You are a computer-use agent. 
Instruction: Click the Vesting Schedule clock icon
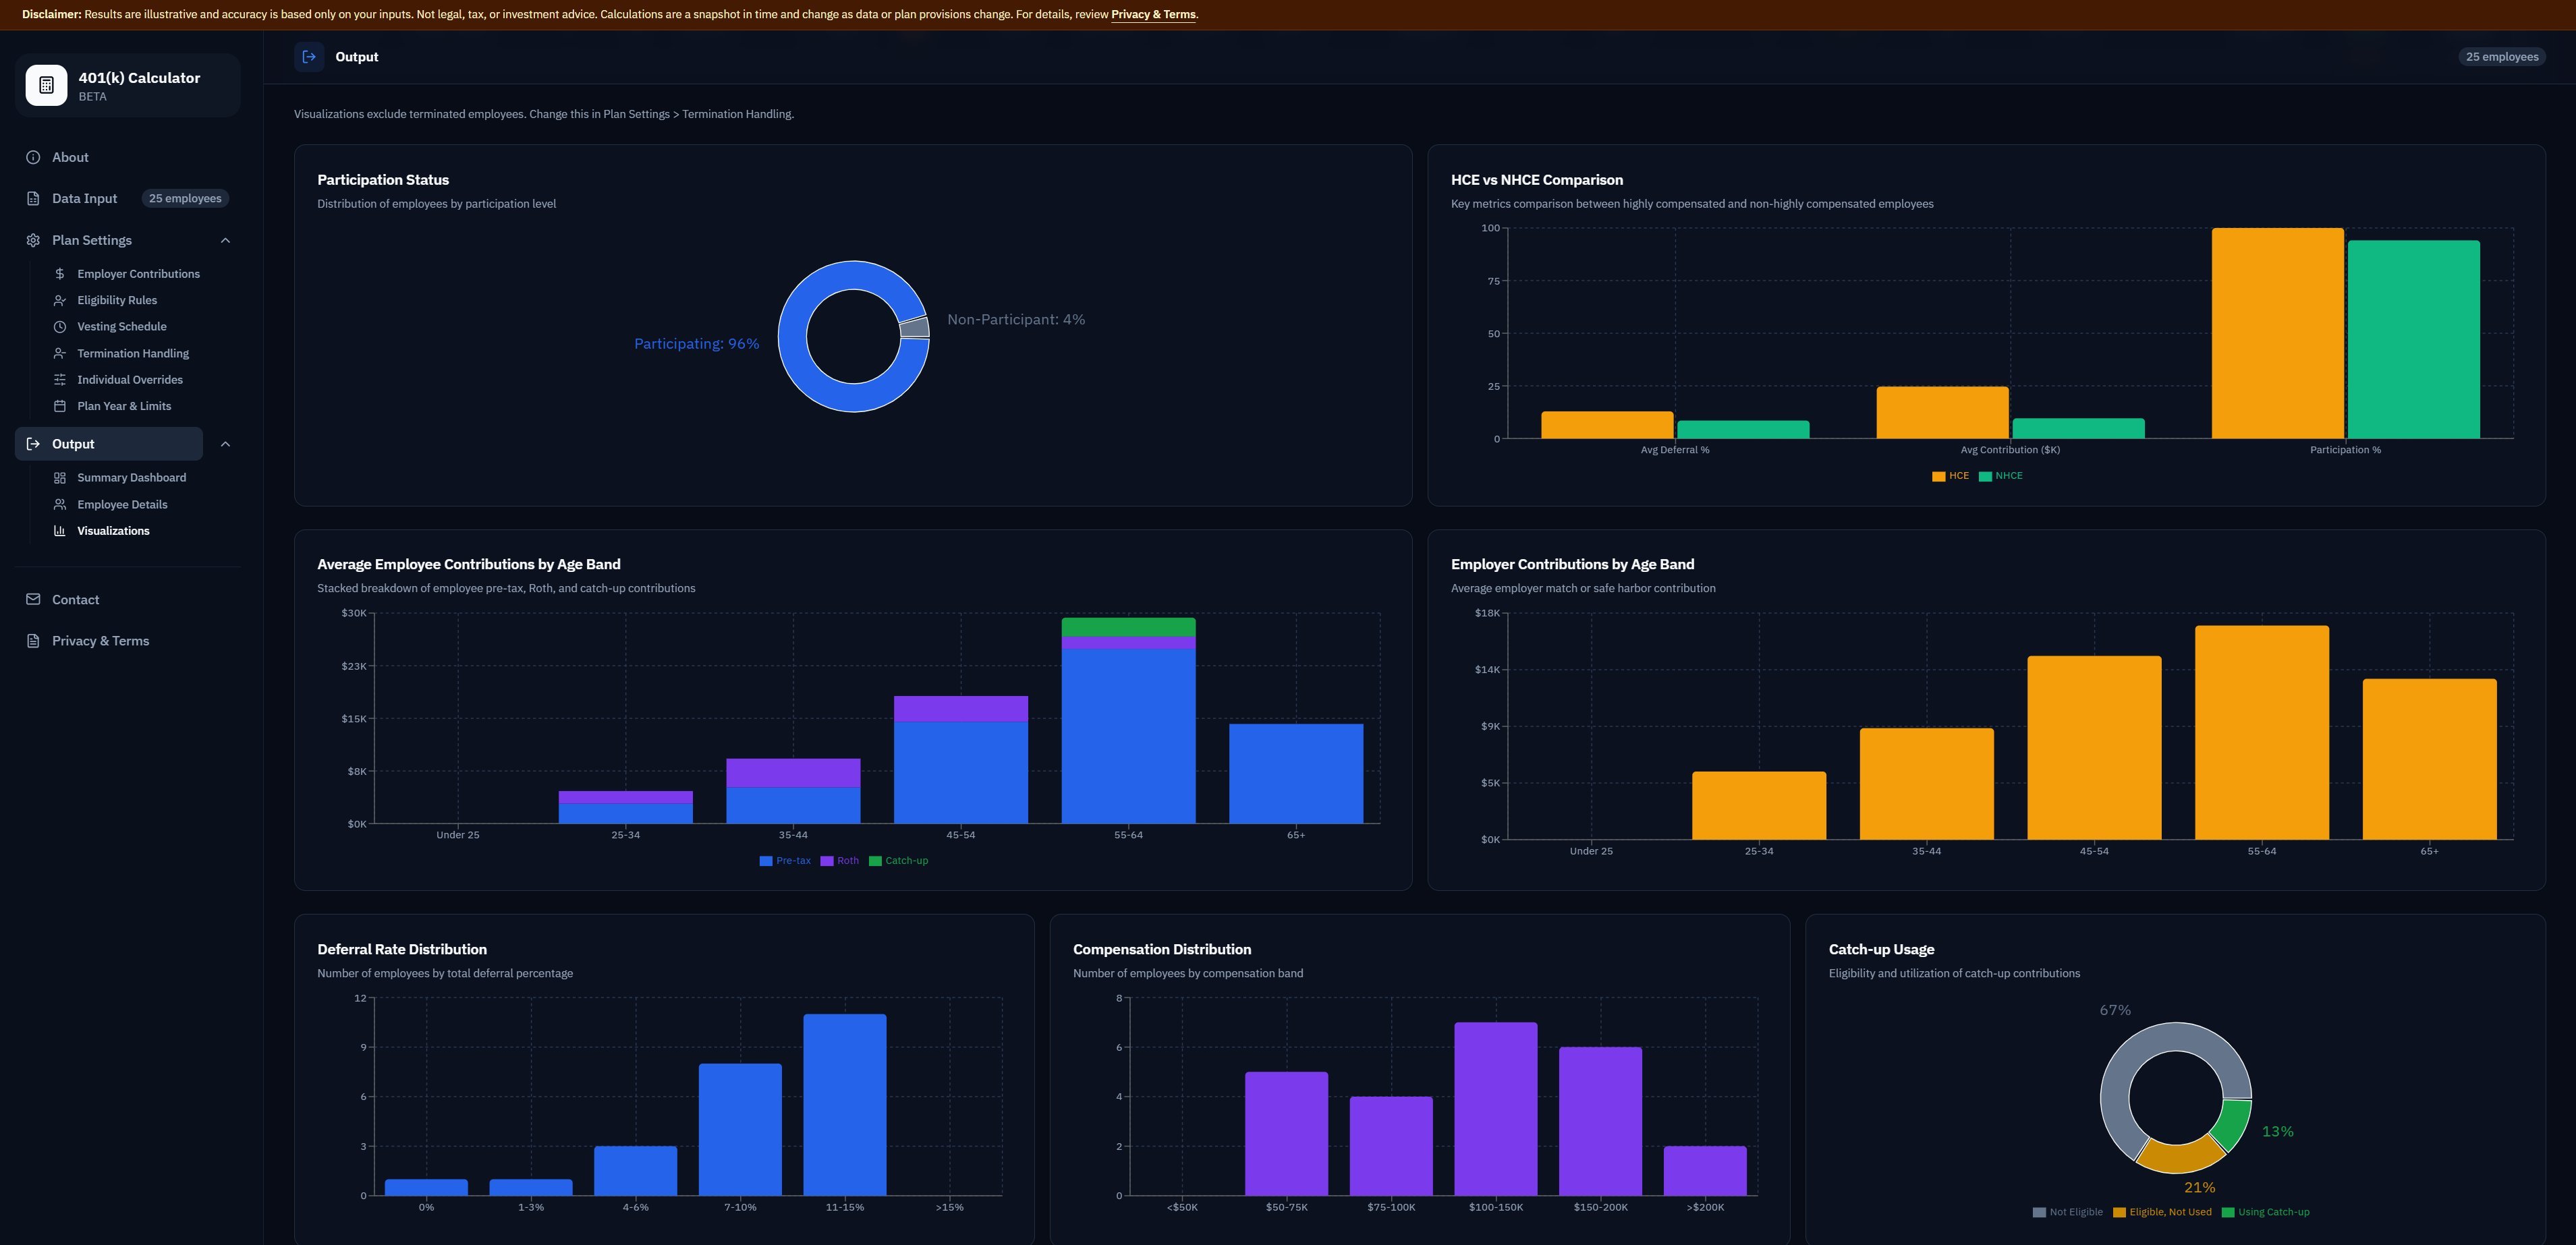60,327
